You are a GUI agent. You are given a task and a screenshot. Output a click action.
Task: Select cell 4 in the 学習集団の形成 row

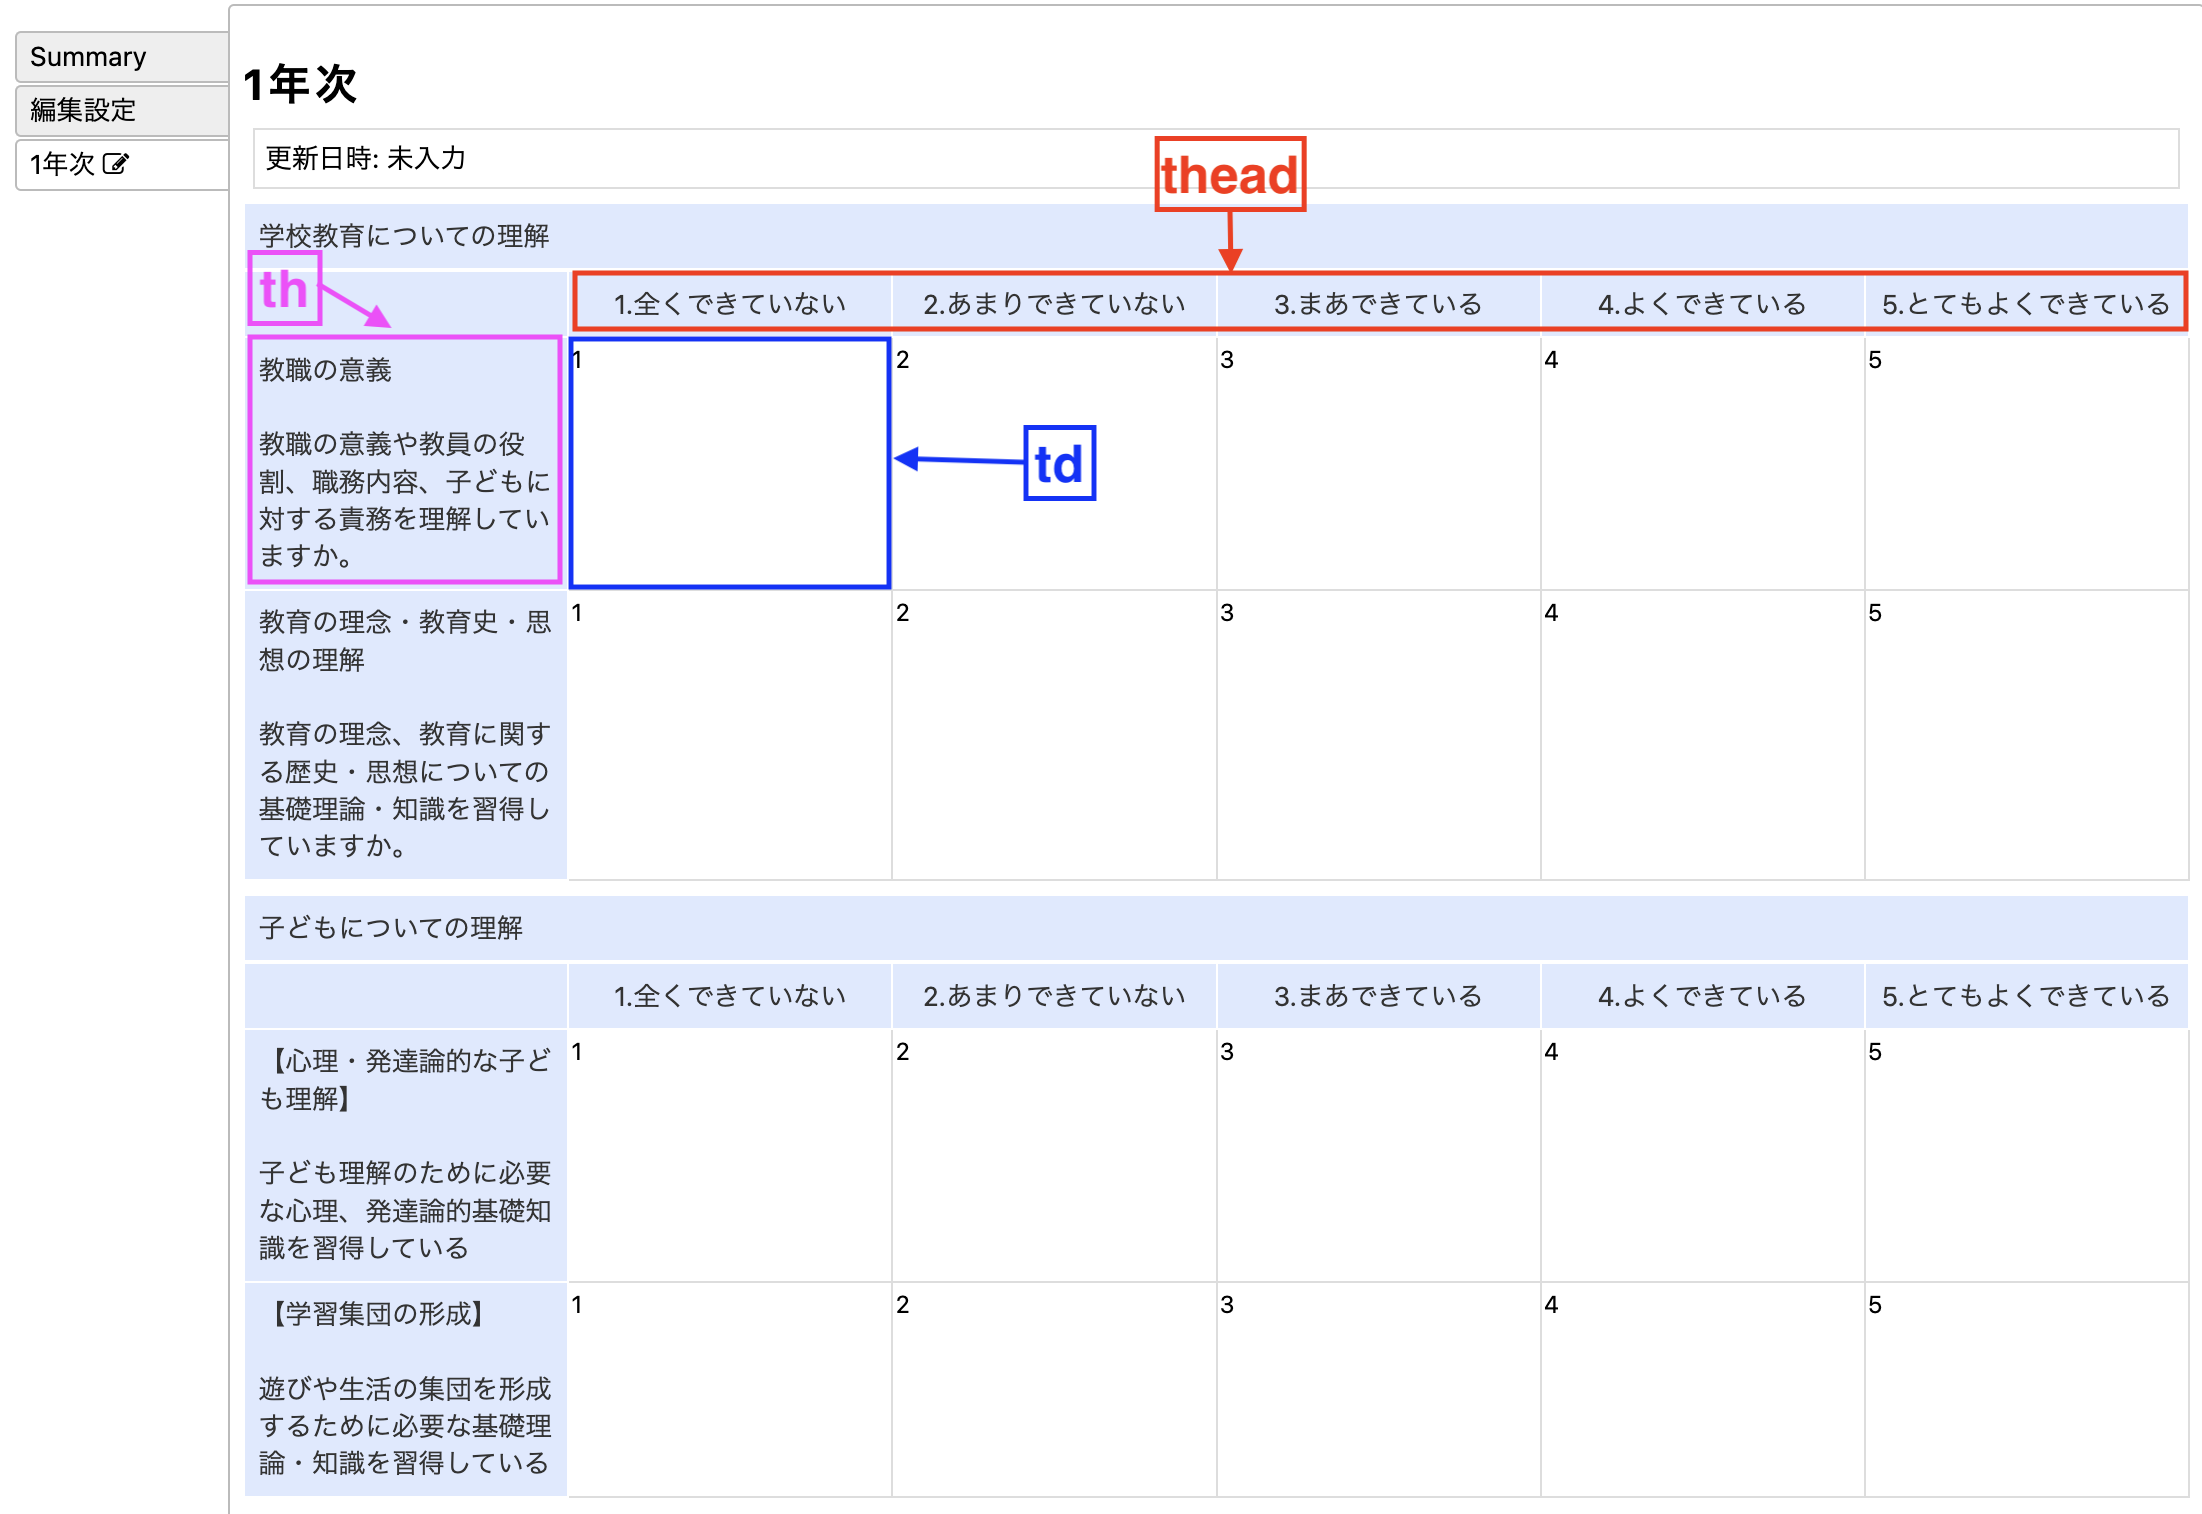[x=1702, y=1390]
